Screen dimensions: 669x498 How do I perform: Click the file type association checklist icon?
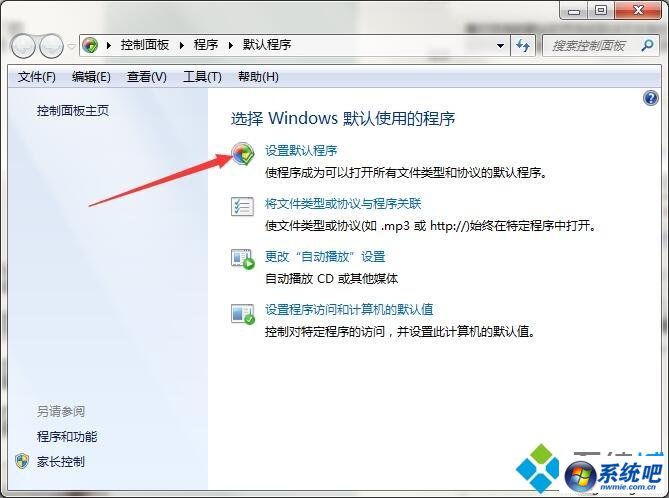point(242,207)
